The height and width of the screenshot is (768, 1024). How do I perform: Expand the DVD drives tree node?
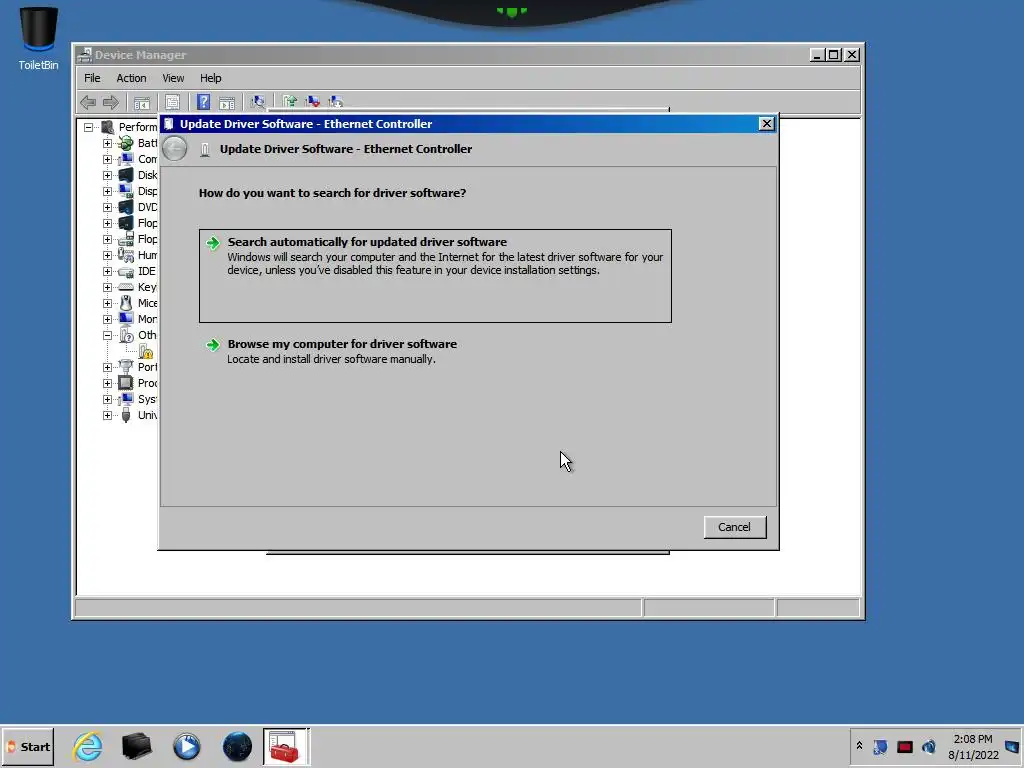pyautogui.click(x=107, y=207)
